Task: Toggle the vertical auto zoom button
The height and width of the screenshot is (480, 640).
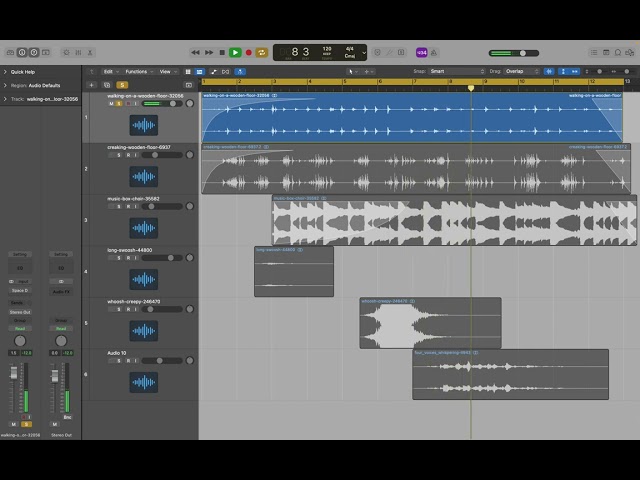Action: [563, 71]
